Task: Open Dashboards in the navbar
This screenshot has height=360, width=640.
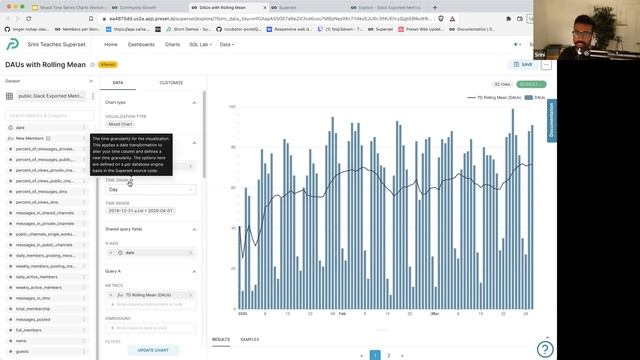Action: 141,44
